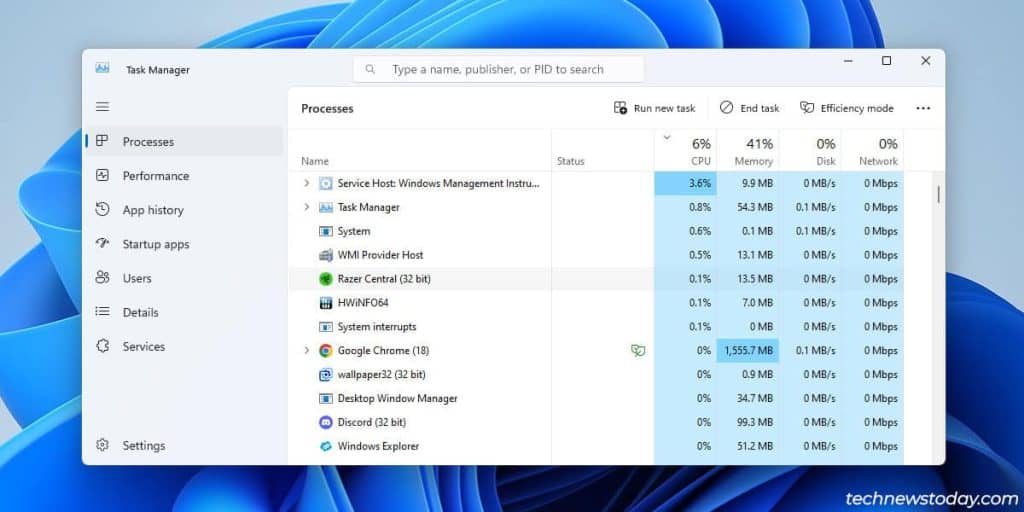Select the wallpaper32 (32 bit) name
This screenshot has height=512, width=1024.
point(381,375)
